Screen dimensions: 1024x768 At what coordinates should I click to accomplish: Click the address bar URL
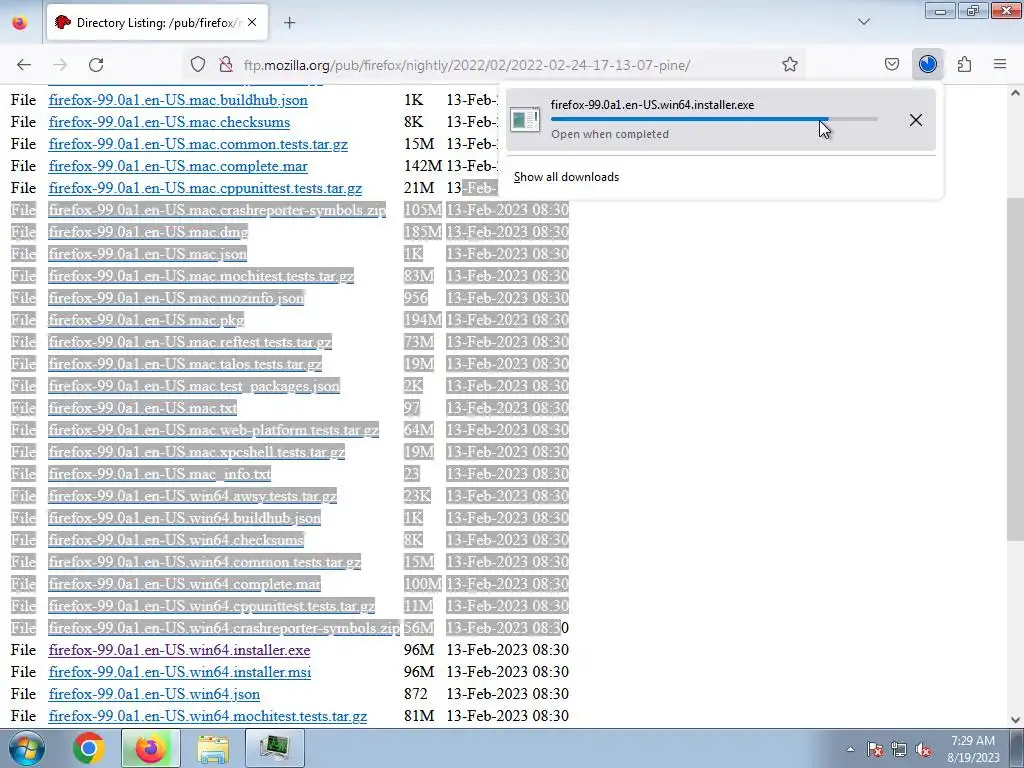point(467,65)
